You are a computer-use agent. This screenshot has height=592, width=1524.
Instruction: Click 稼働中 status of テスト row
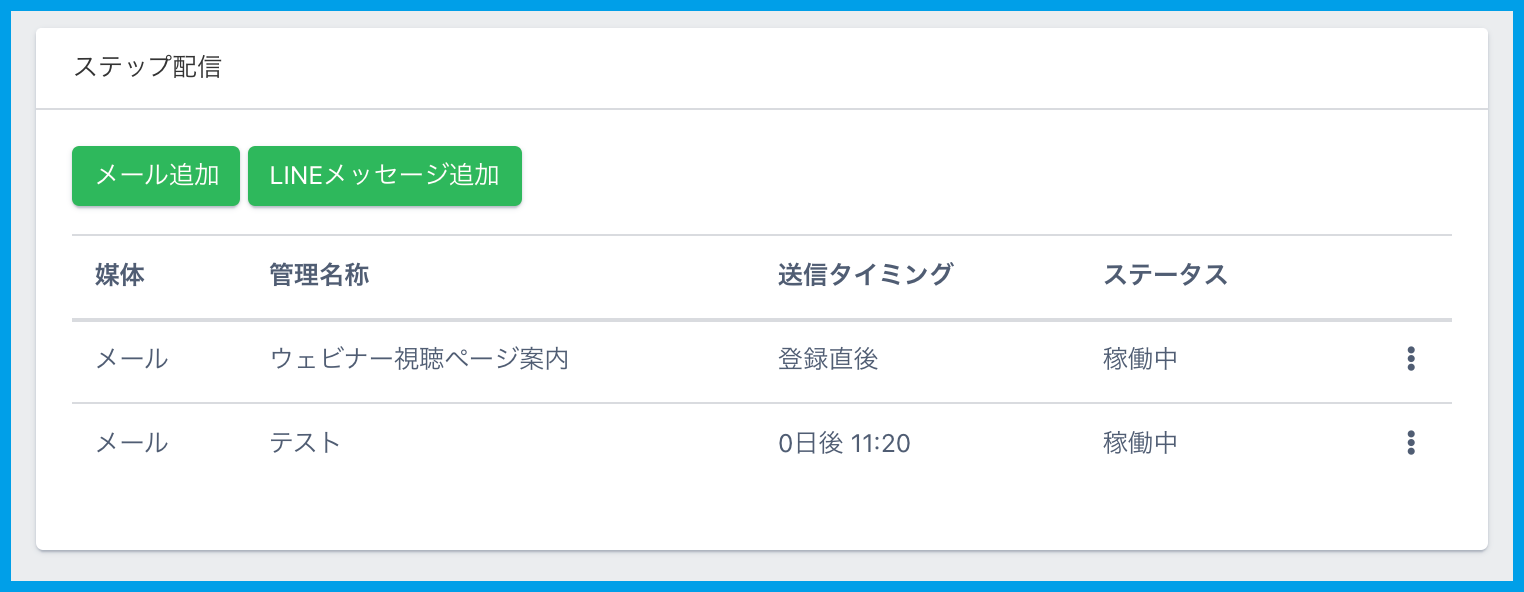point(1140,443)
